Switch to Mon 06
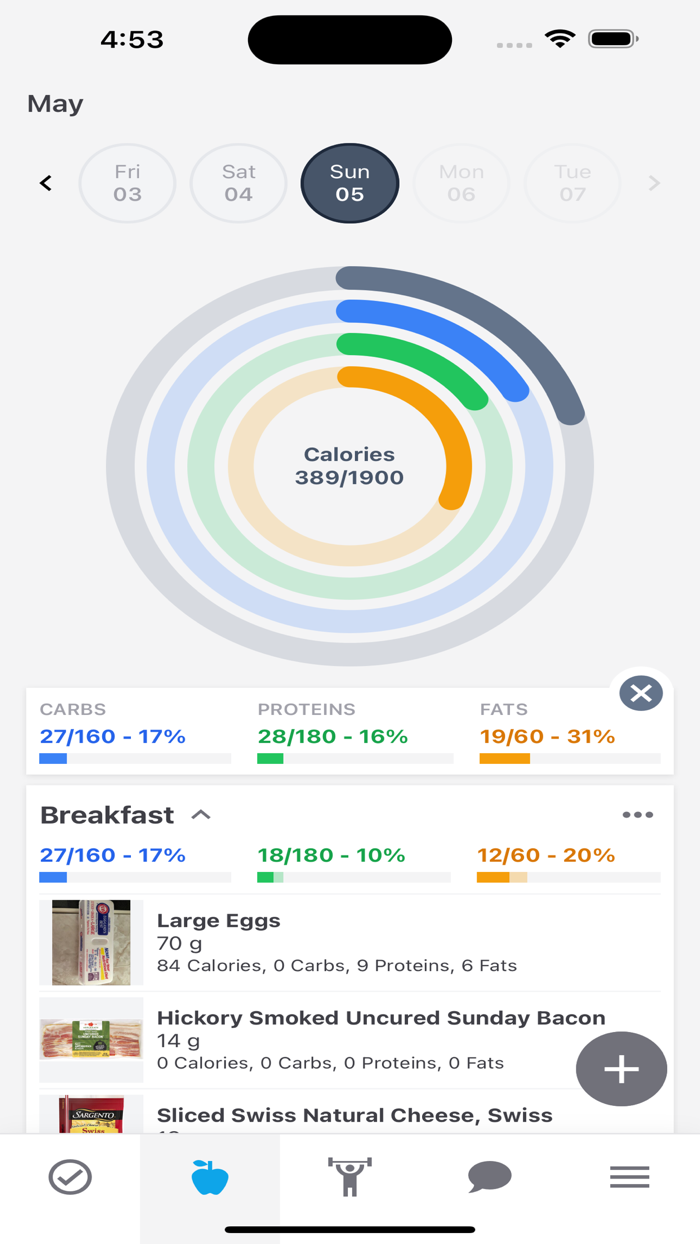The height and width of the screenshot is (1244, 700). (x=461, y=183)
